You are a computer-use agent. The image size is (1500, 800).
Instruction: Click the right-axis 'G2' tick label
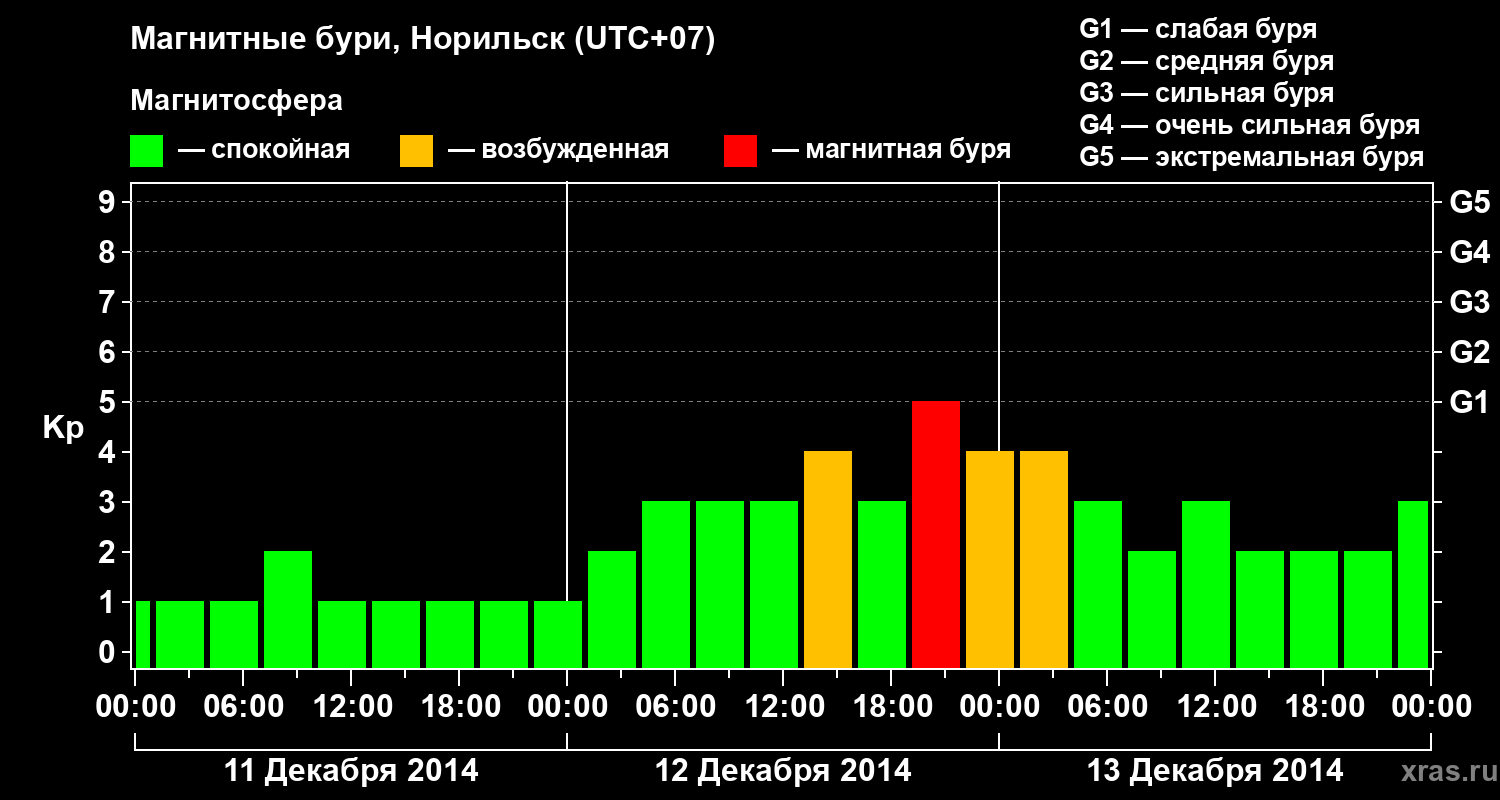tap(1469, 352)
